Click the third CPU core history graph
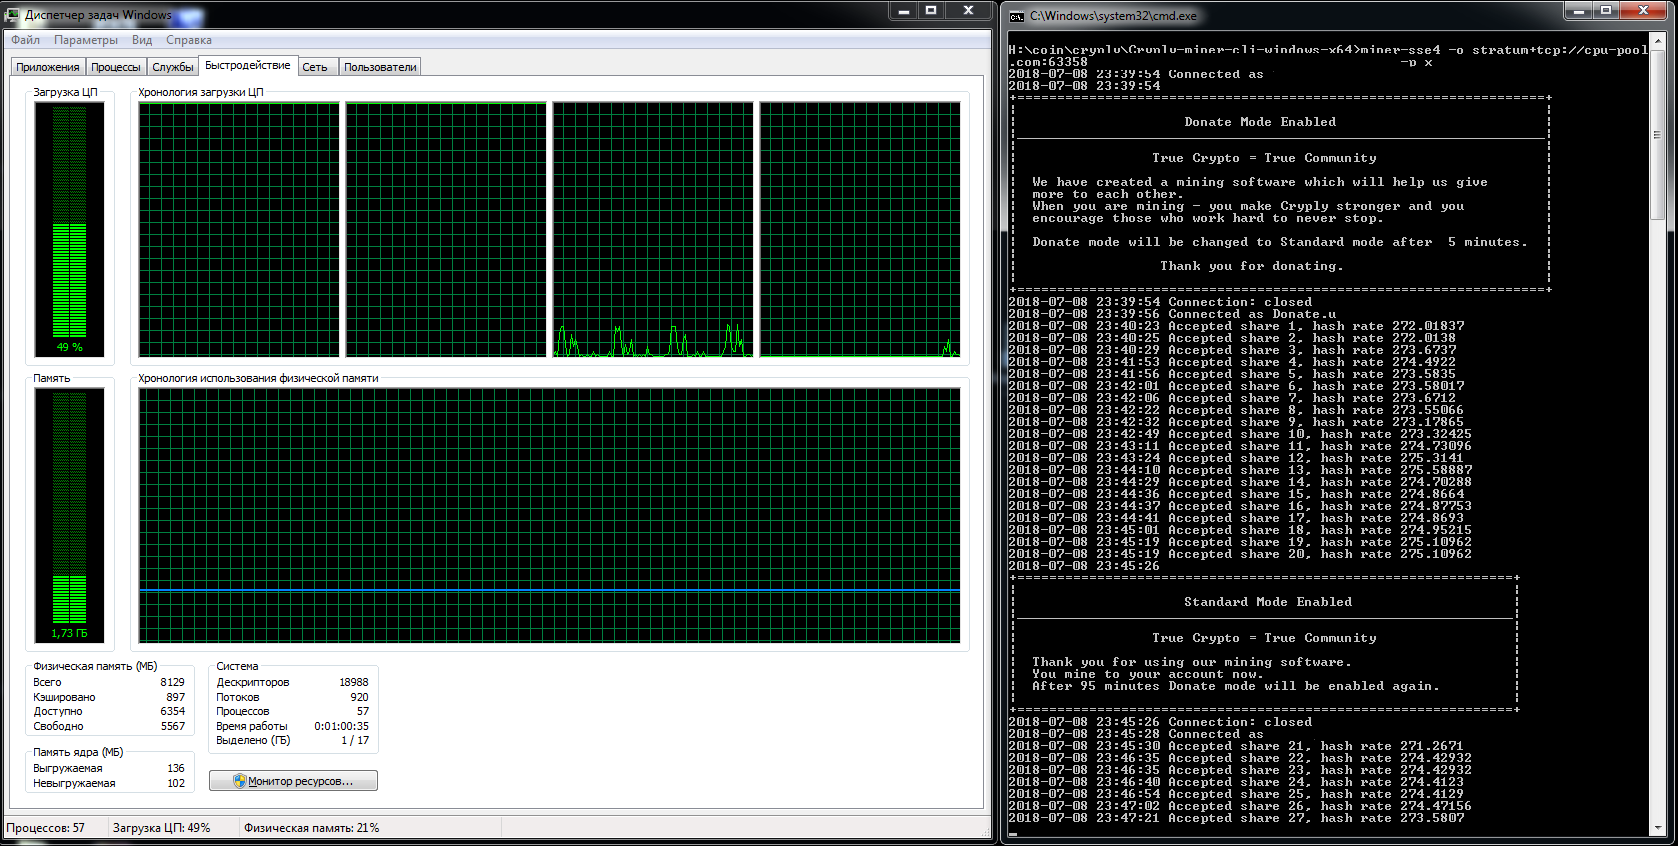 click(x=653, y=229)
